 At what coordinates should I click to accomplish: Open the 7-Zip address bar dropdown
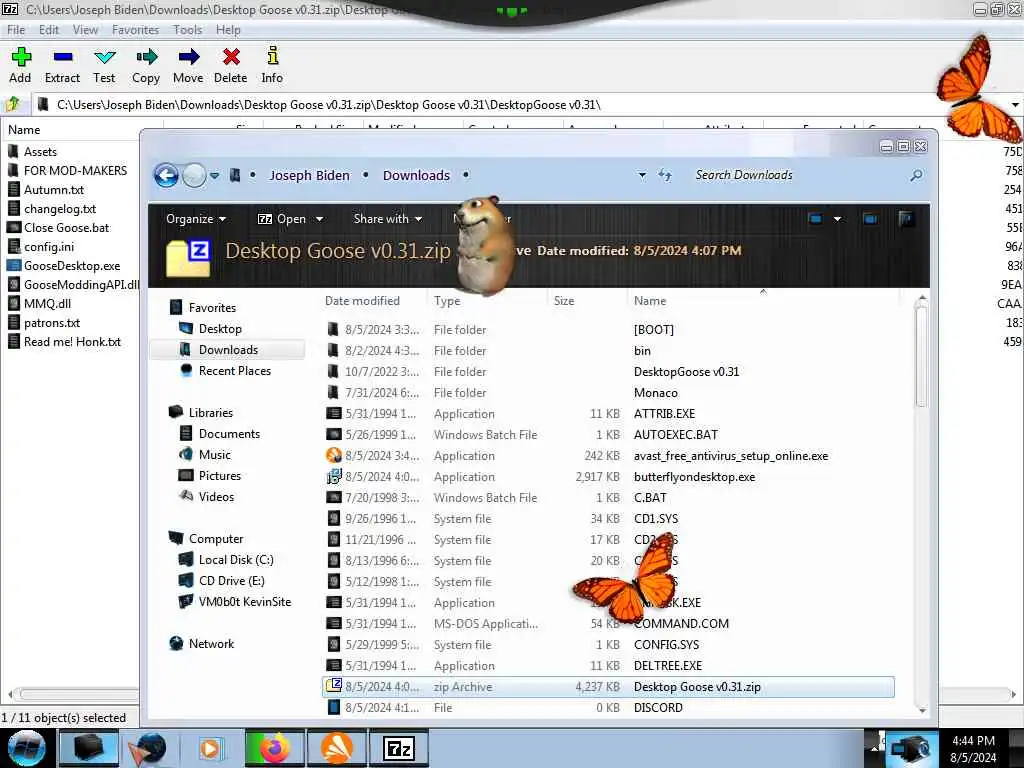[1015, 104]
